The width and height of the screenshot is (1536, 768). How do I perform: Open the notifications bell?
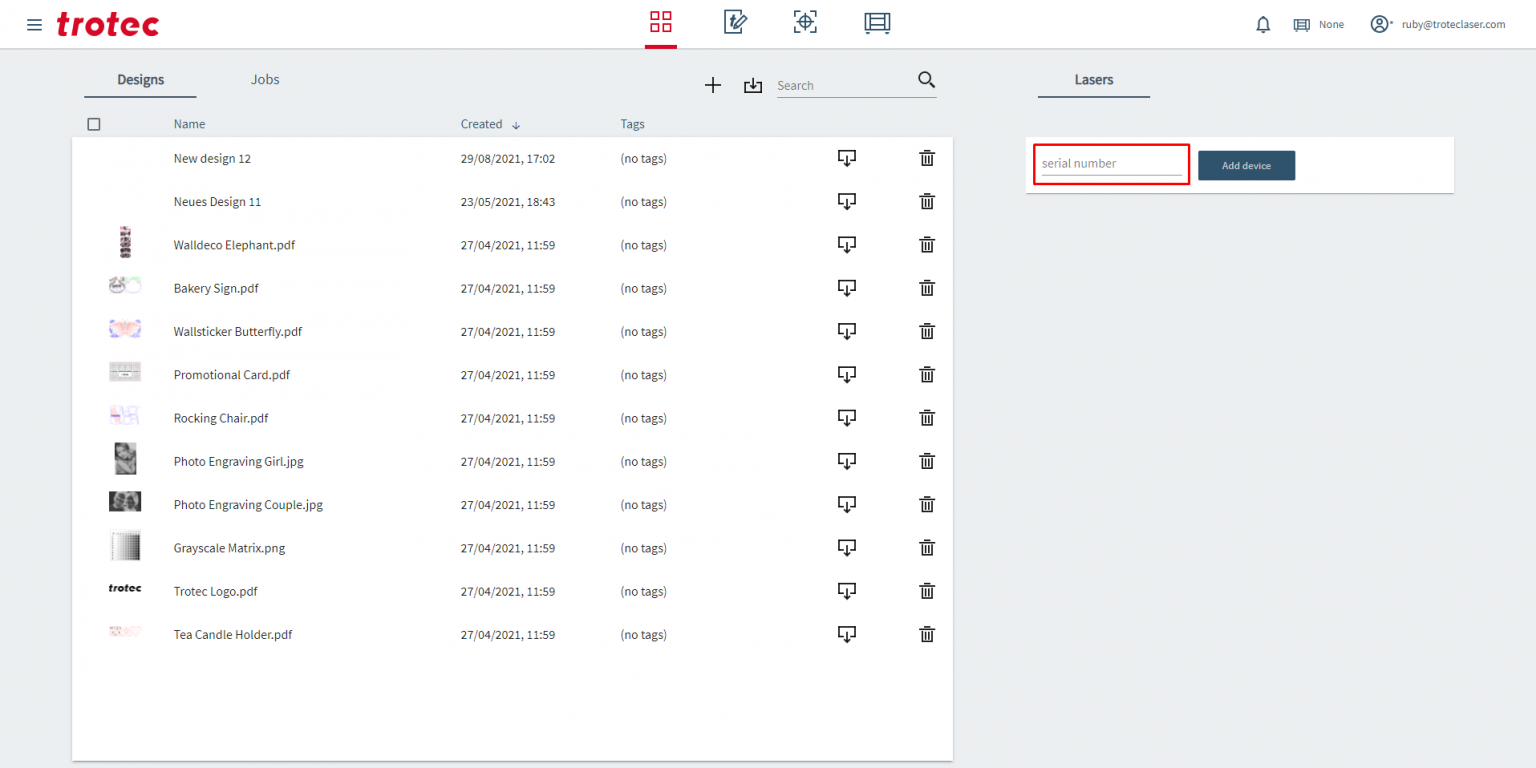tap(1263, 25)
